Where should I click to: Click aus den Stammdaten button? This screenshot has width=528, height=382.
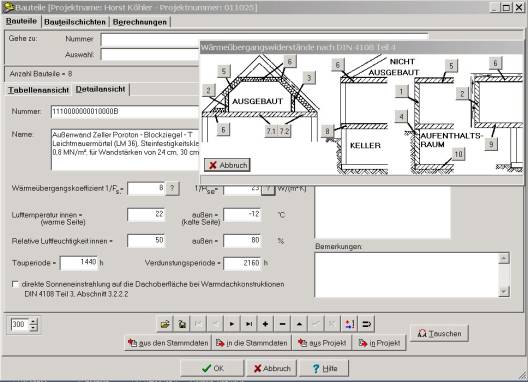pos(168,343)
